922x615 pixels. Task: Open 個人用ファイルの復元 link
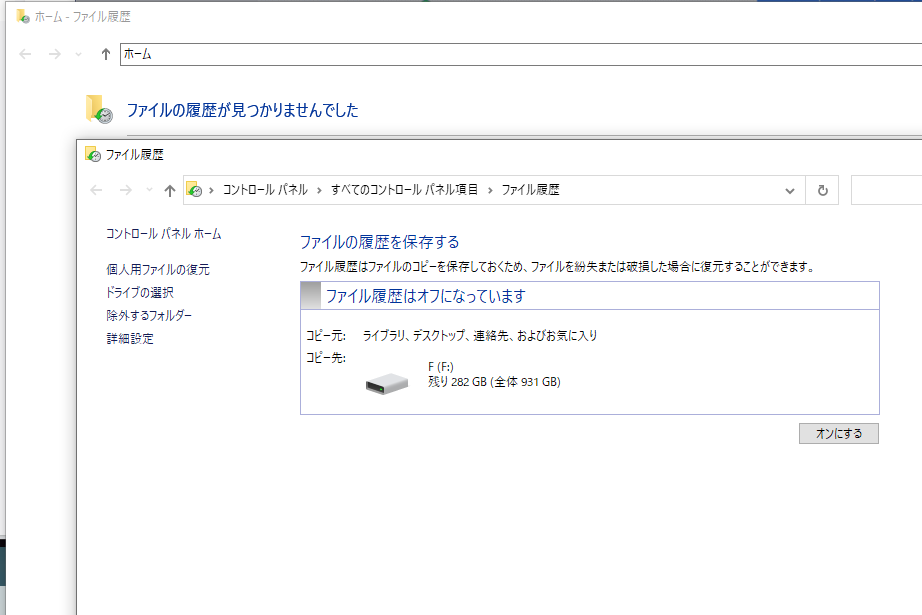click(158, 270)
